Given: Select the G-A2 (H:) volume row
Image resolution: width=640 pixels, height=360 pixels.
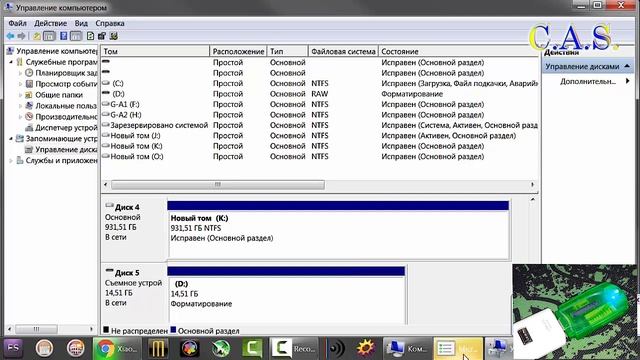Looking at the screenshot, I should click(x=320, y=115).
